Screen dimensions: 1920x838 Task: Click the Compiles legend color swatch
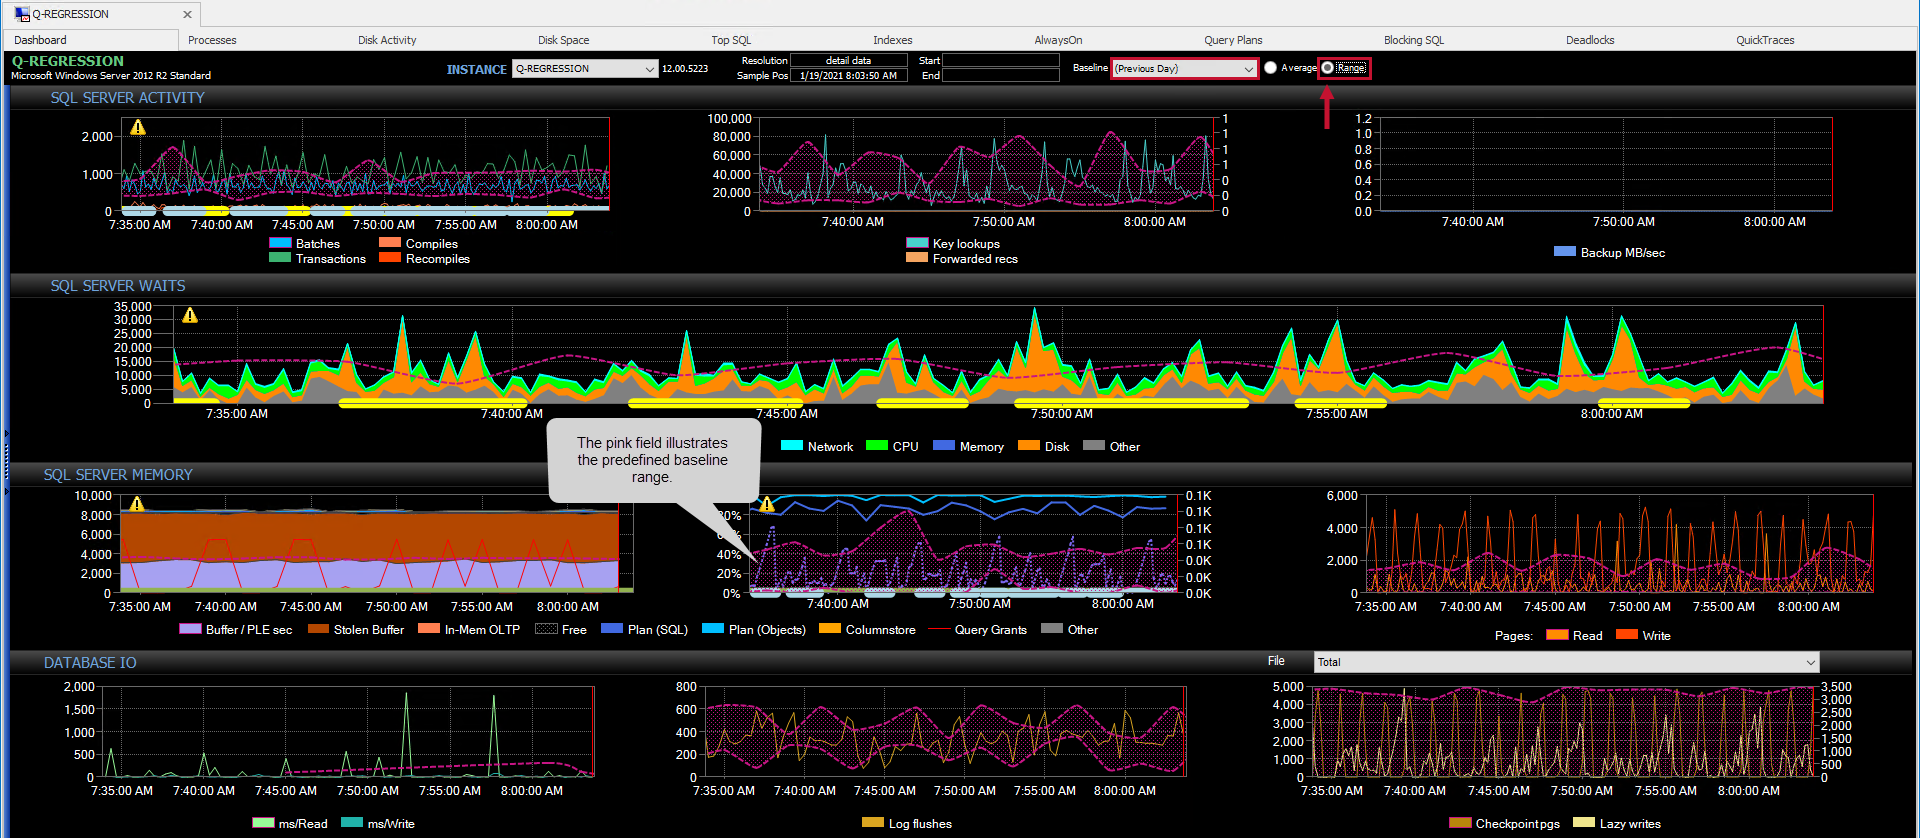coord(390,243)
